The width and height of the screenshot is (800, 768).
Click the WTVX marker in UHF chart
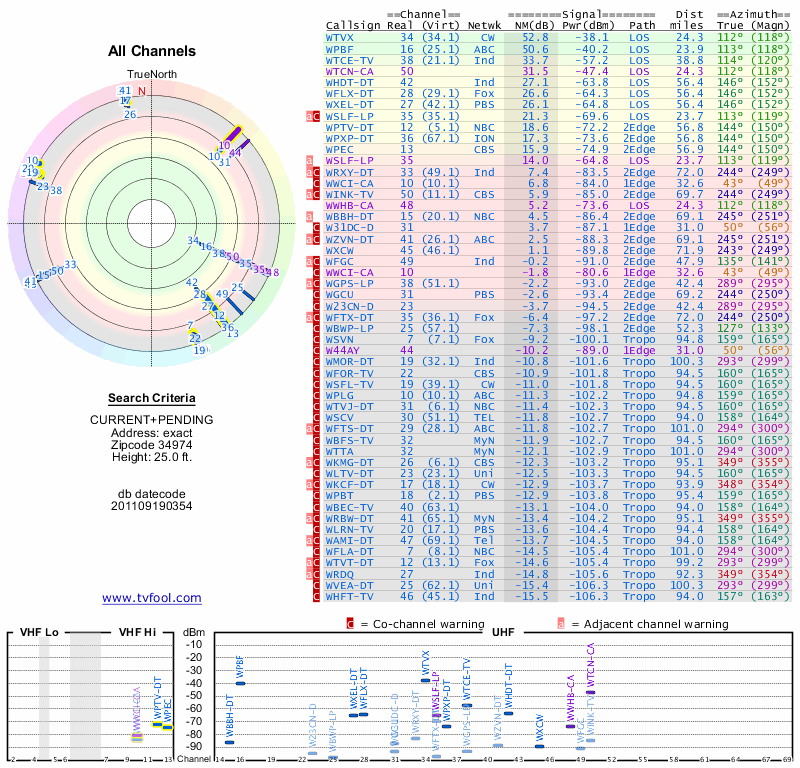tap(426, 680)
